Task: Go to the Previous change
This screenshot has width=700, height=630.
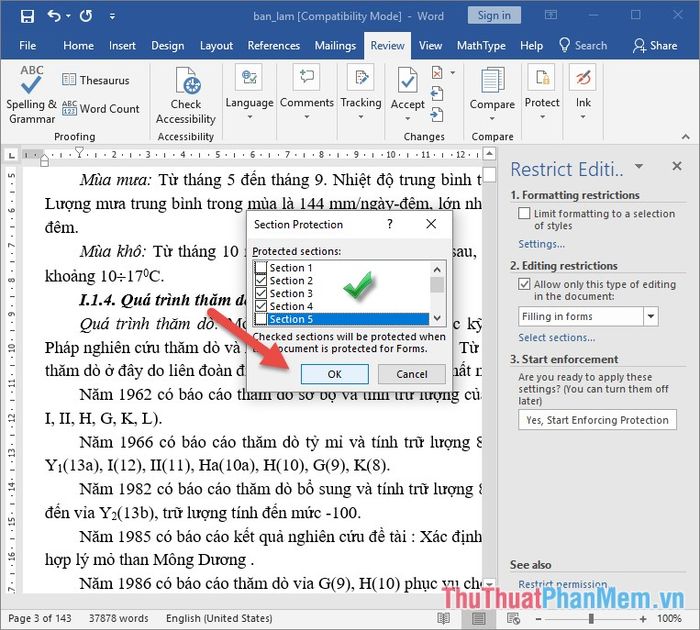Action: pos(437,94)
